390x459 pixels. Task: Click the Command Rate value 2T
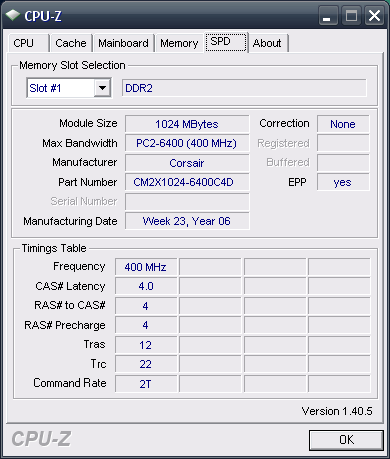[146, 384]
